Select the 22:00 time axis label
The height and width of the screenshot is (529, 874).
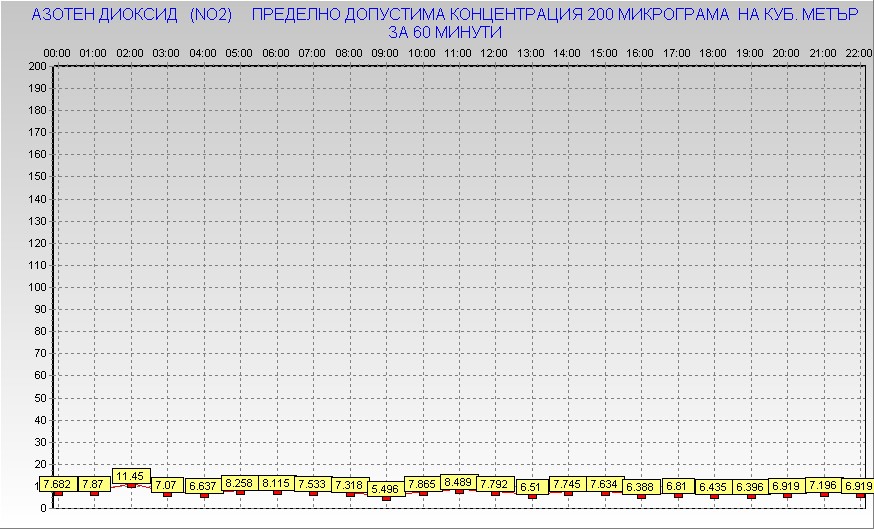[x=858, y=52]
